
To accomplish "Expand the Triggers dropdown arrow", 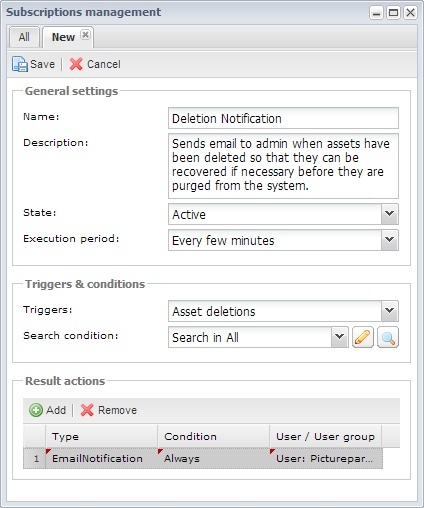I will pyautogui.click(x=390, y=311).
